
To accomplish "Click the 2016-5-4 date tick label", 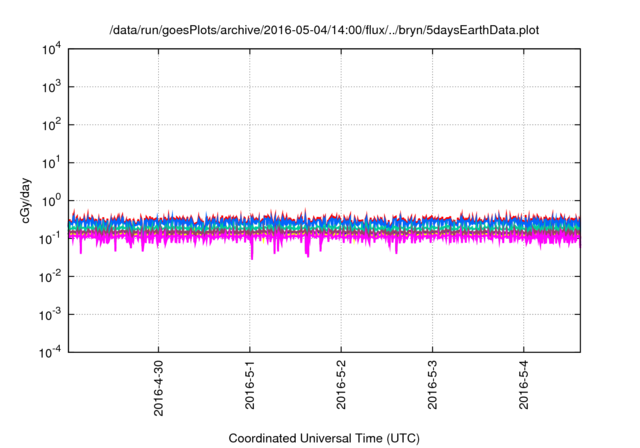I will pos(524,385).
